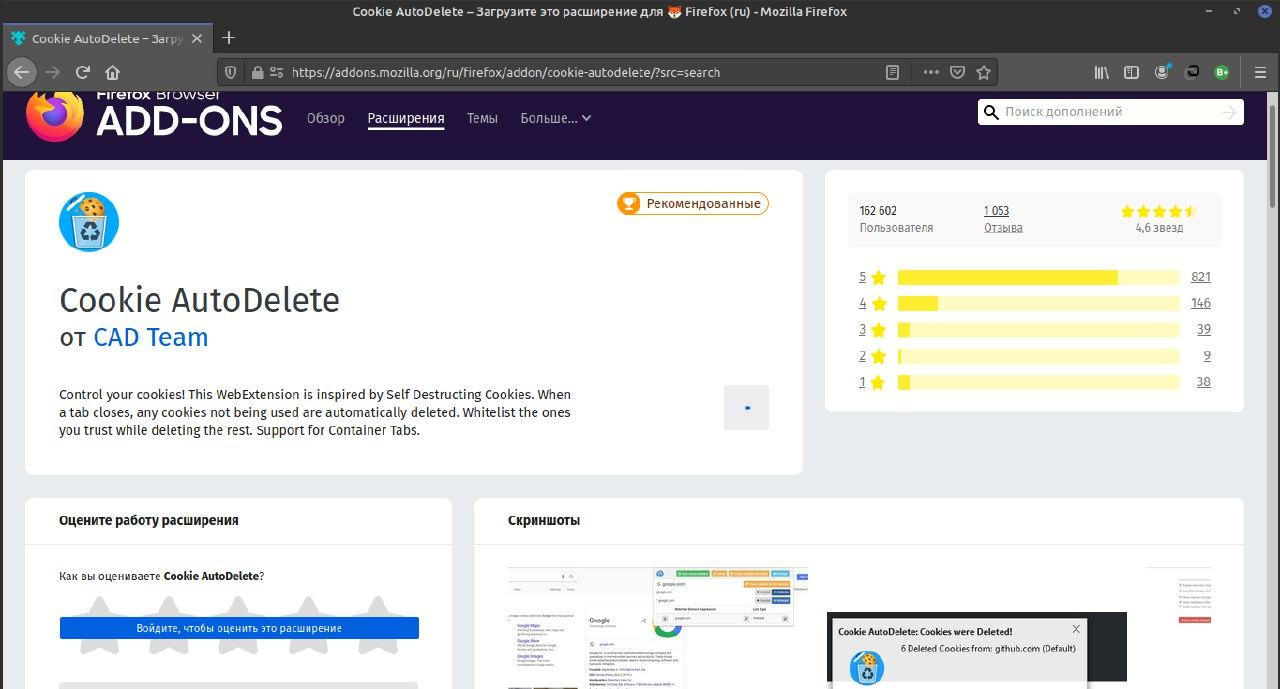Open the 'Темы' navigation item

coord(482,118)
